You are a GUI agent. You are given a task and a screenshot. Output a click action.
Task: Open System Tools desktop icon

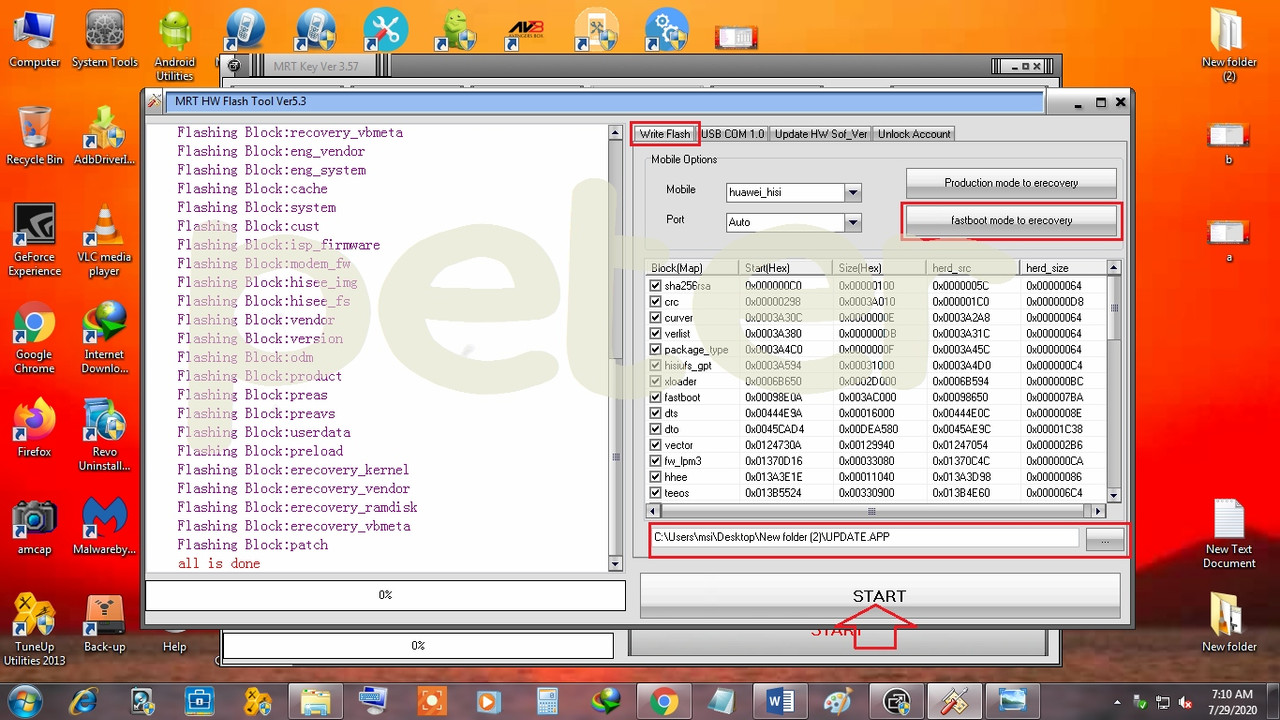(105, 40)
